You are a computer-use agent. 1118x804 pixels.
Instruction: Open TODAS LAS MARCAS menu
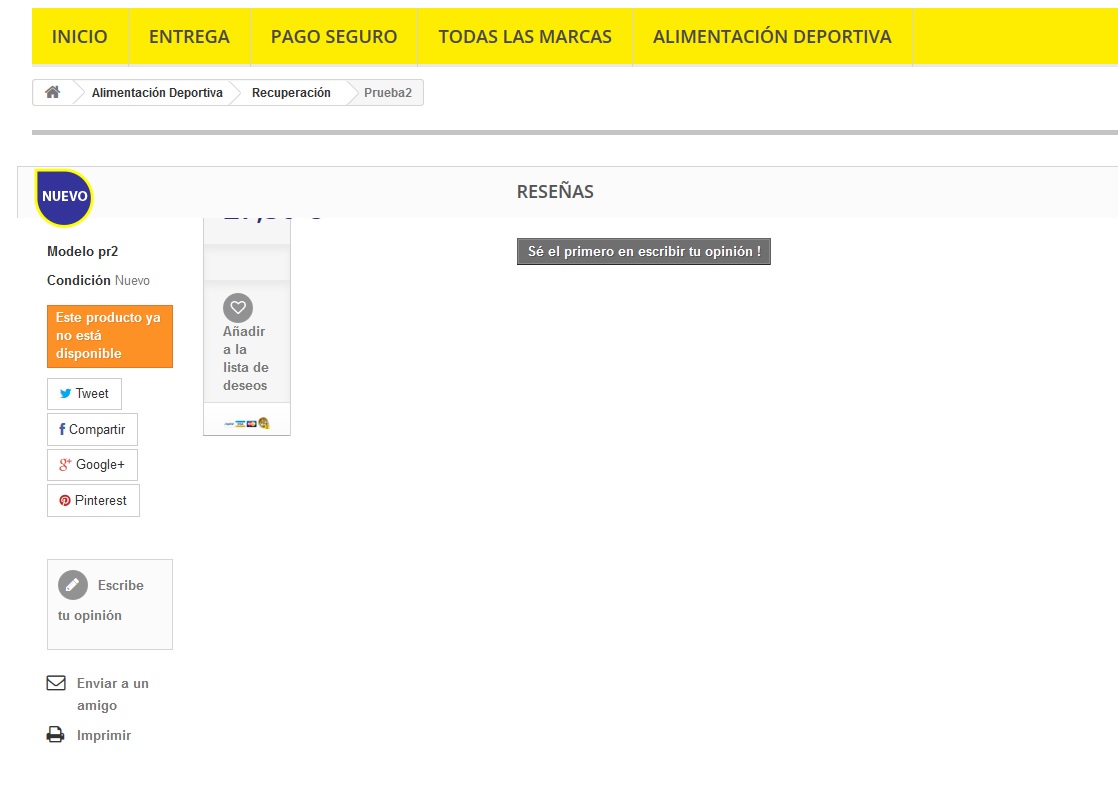[525, 37]
